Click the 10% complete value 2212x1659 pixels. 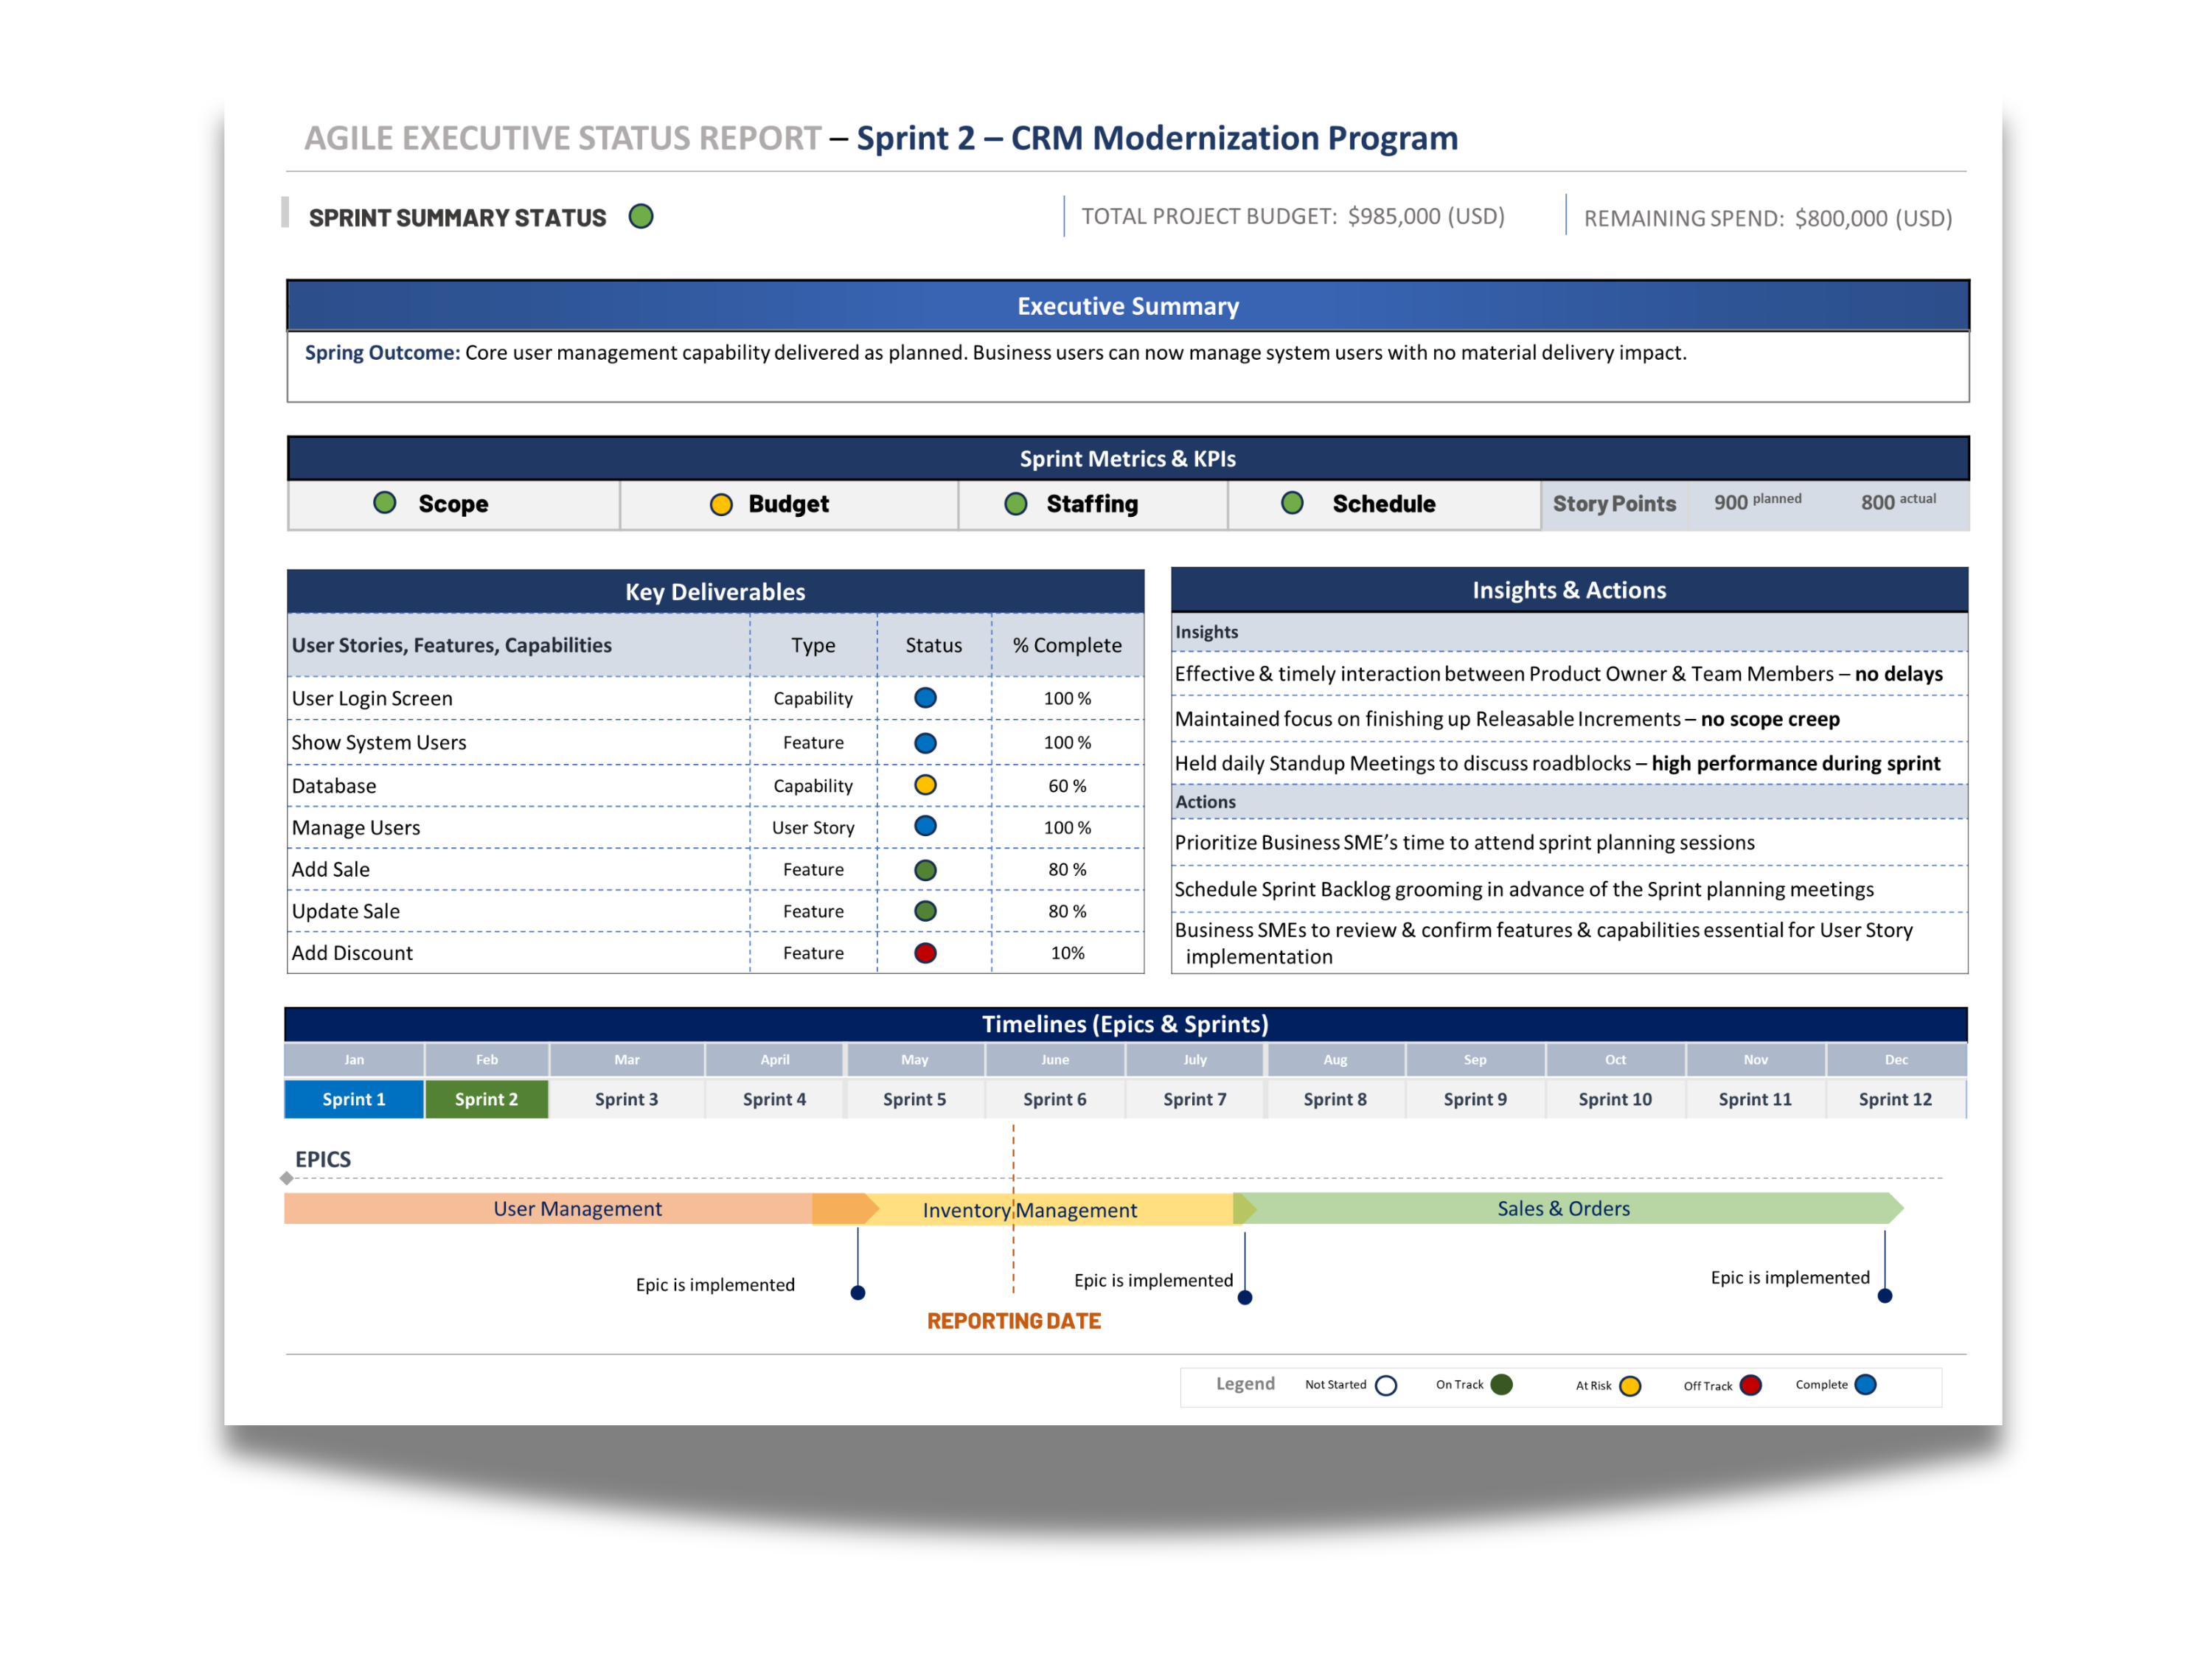[x=1067, y=953]
